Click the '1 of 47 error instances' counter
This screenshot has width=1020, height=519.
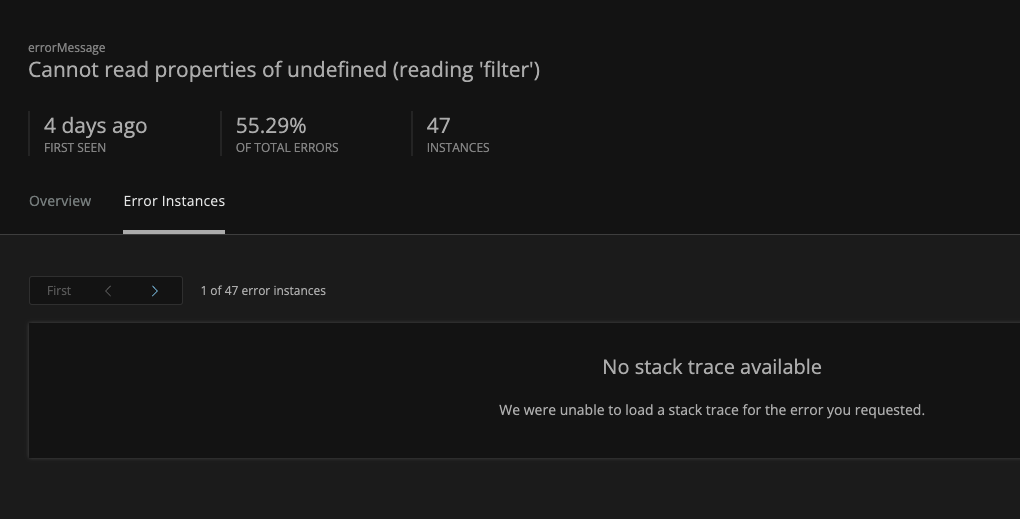pyautogui.click(x=263, y=291)
